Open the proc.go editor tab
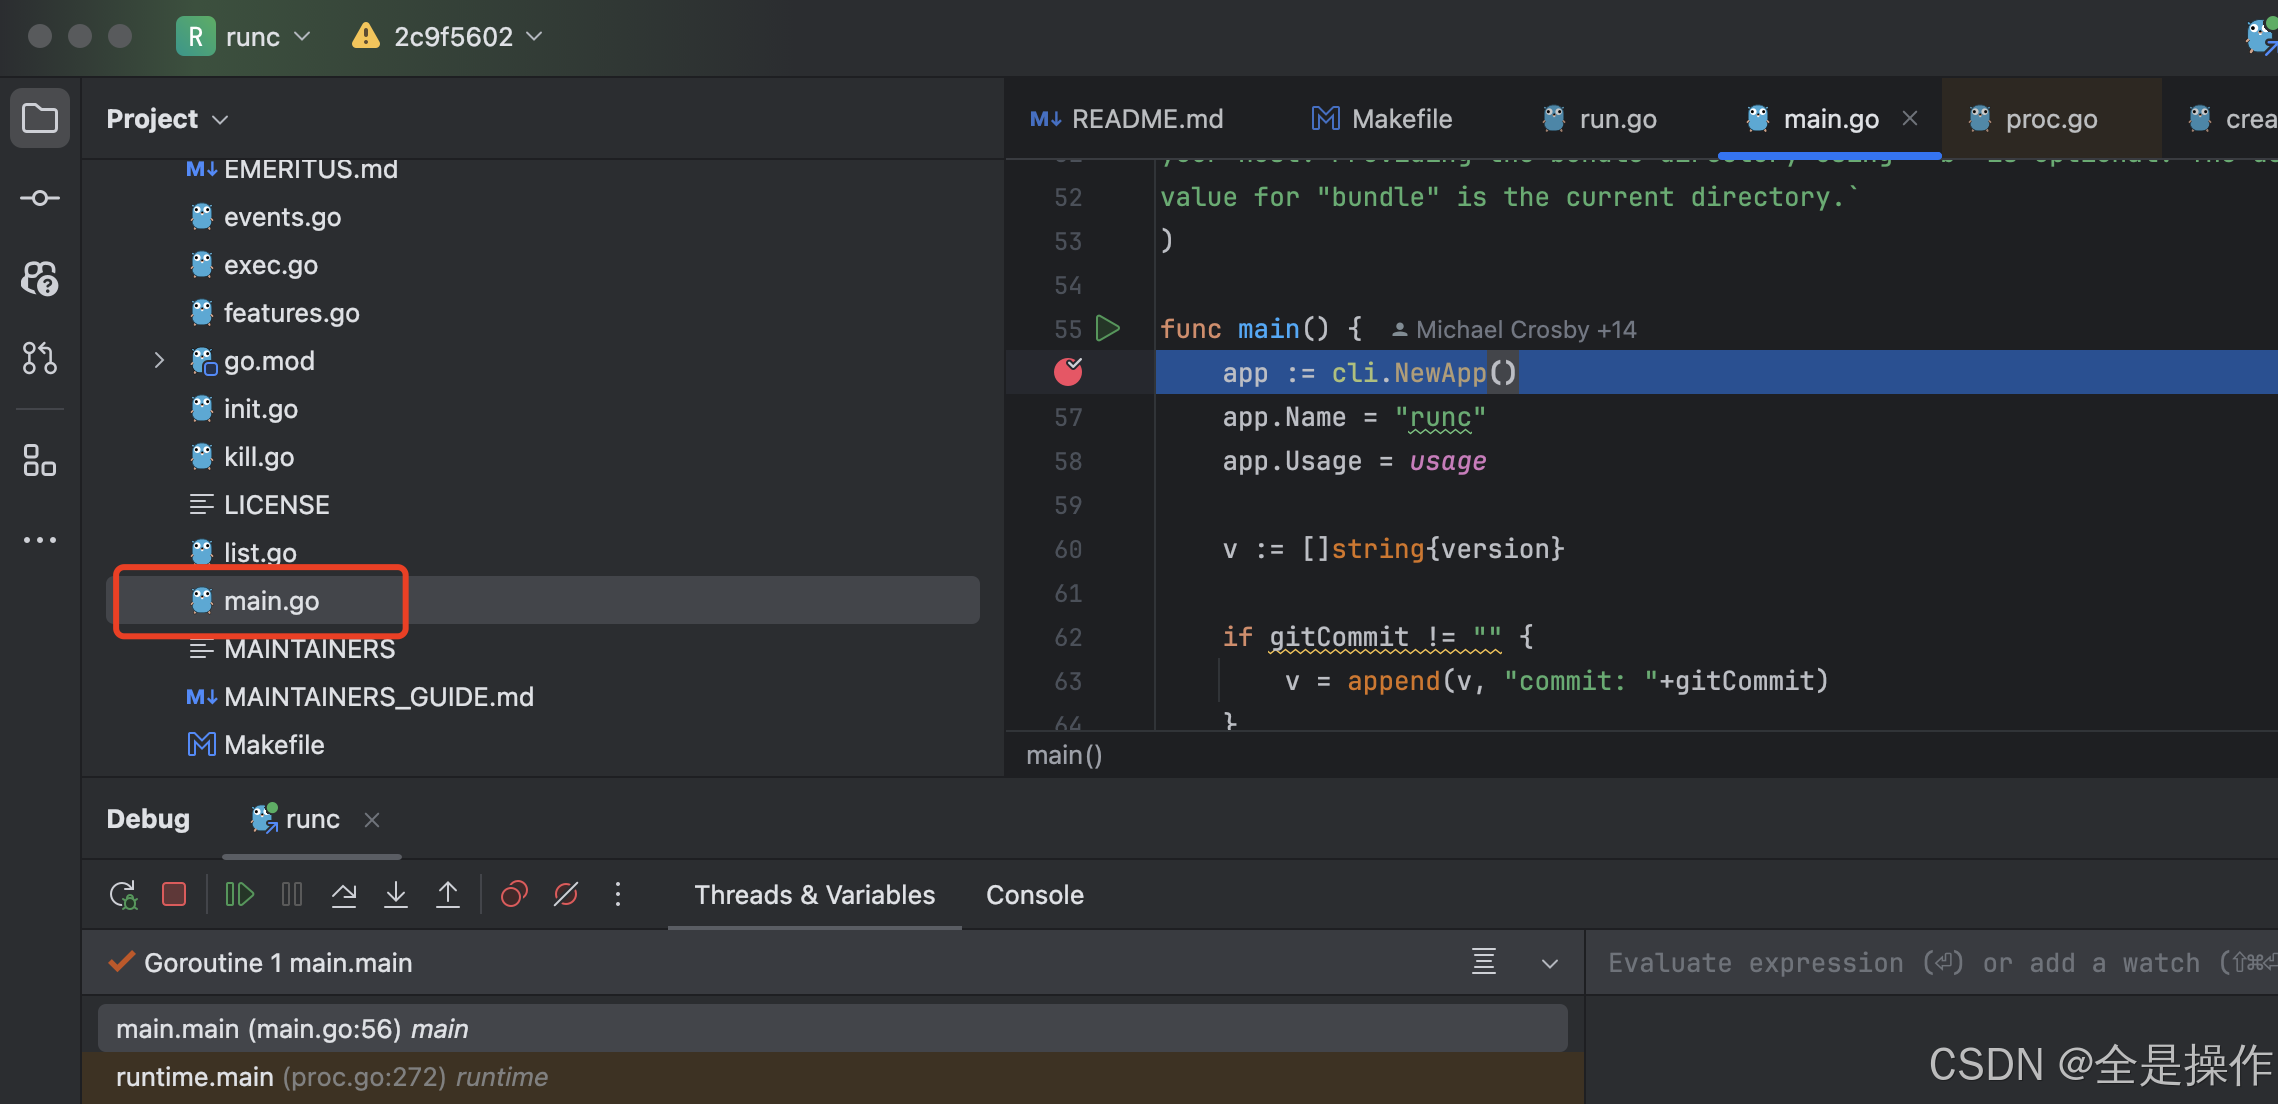Viewport: 2278px width, 1104px height. pyautogui.click(x=2050, y=119)
